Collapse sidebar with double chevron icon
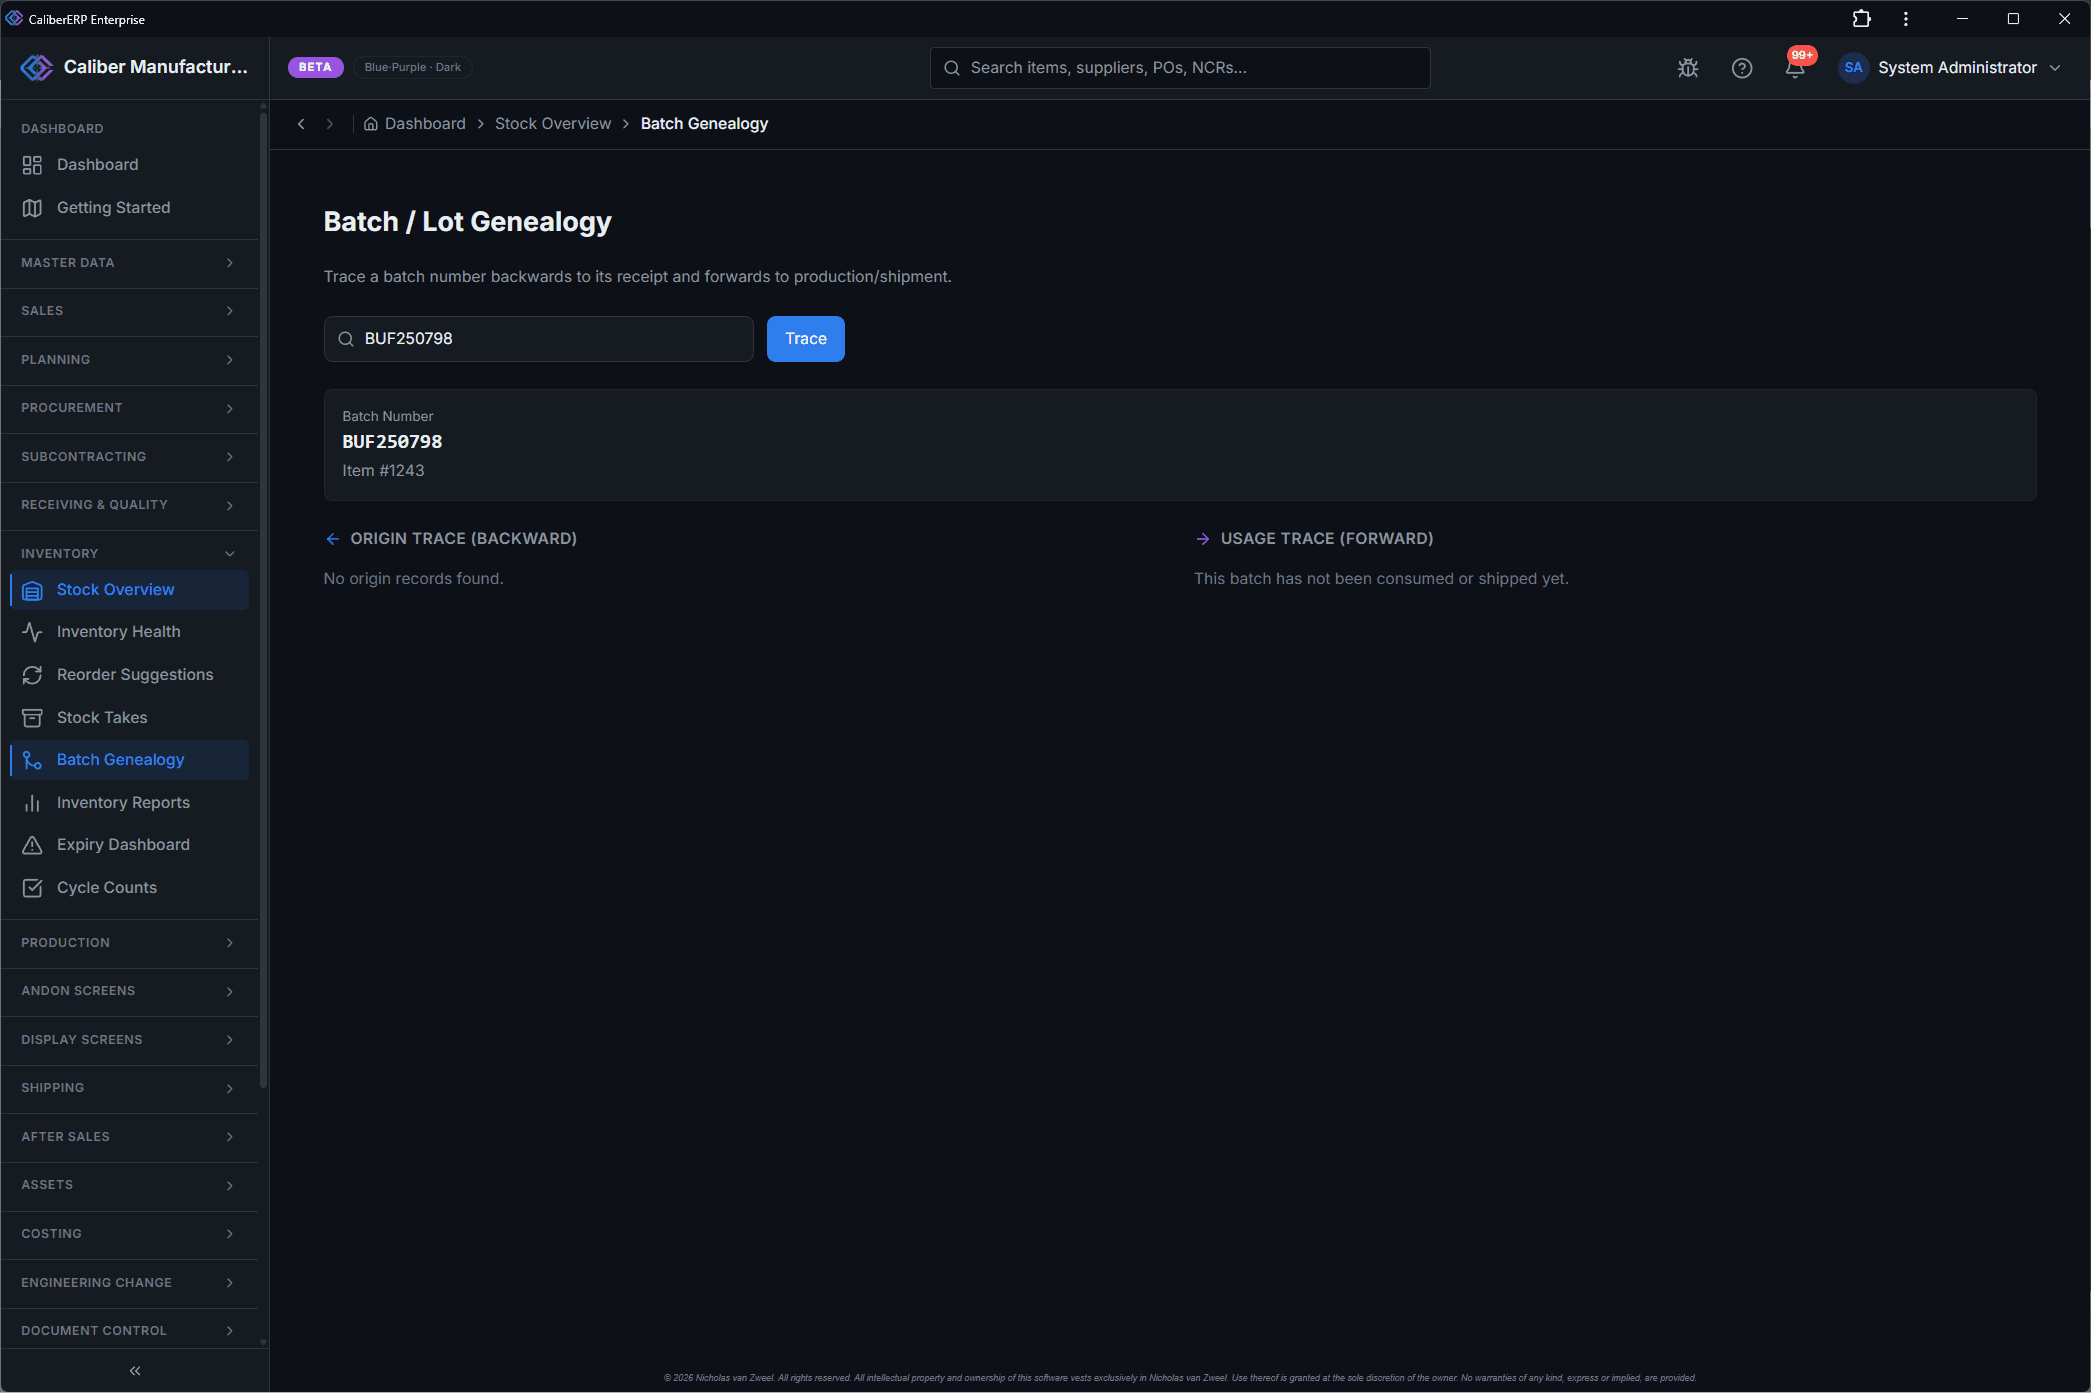Viewport: 2091px width, 1393px height. coord(135,1371)
